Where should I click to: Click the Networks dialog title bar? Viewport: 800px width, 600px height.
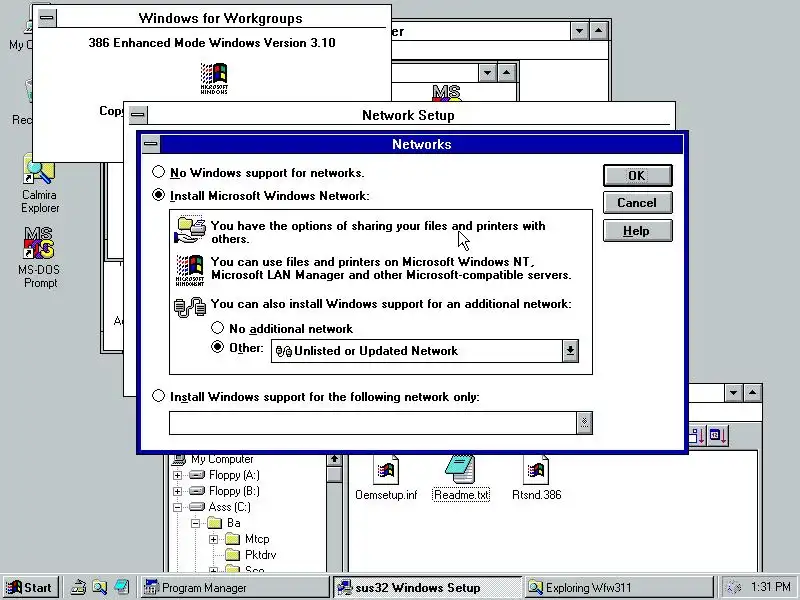coord(421,144)
